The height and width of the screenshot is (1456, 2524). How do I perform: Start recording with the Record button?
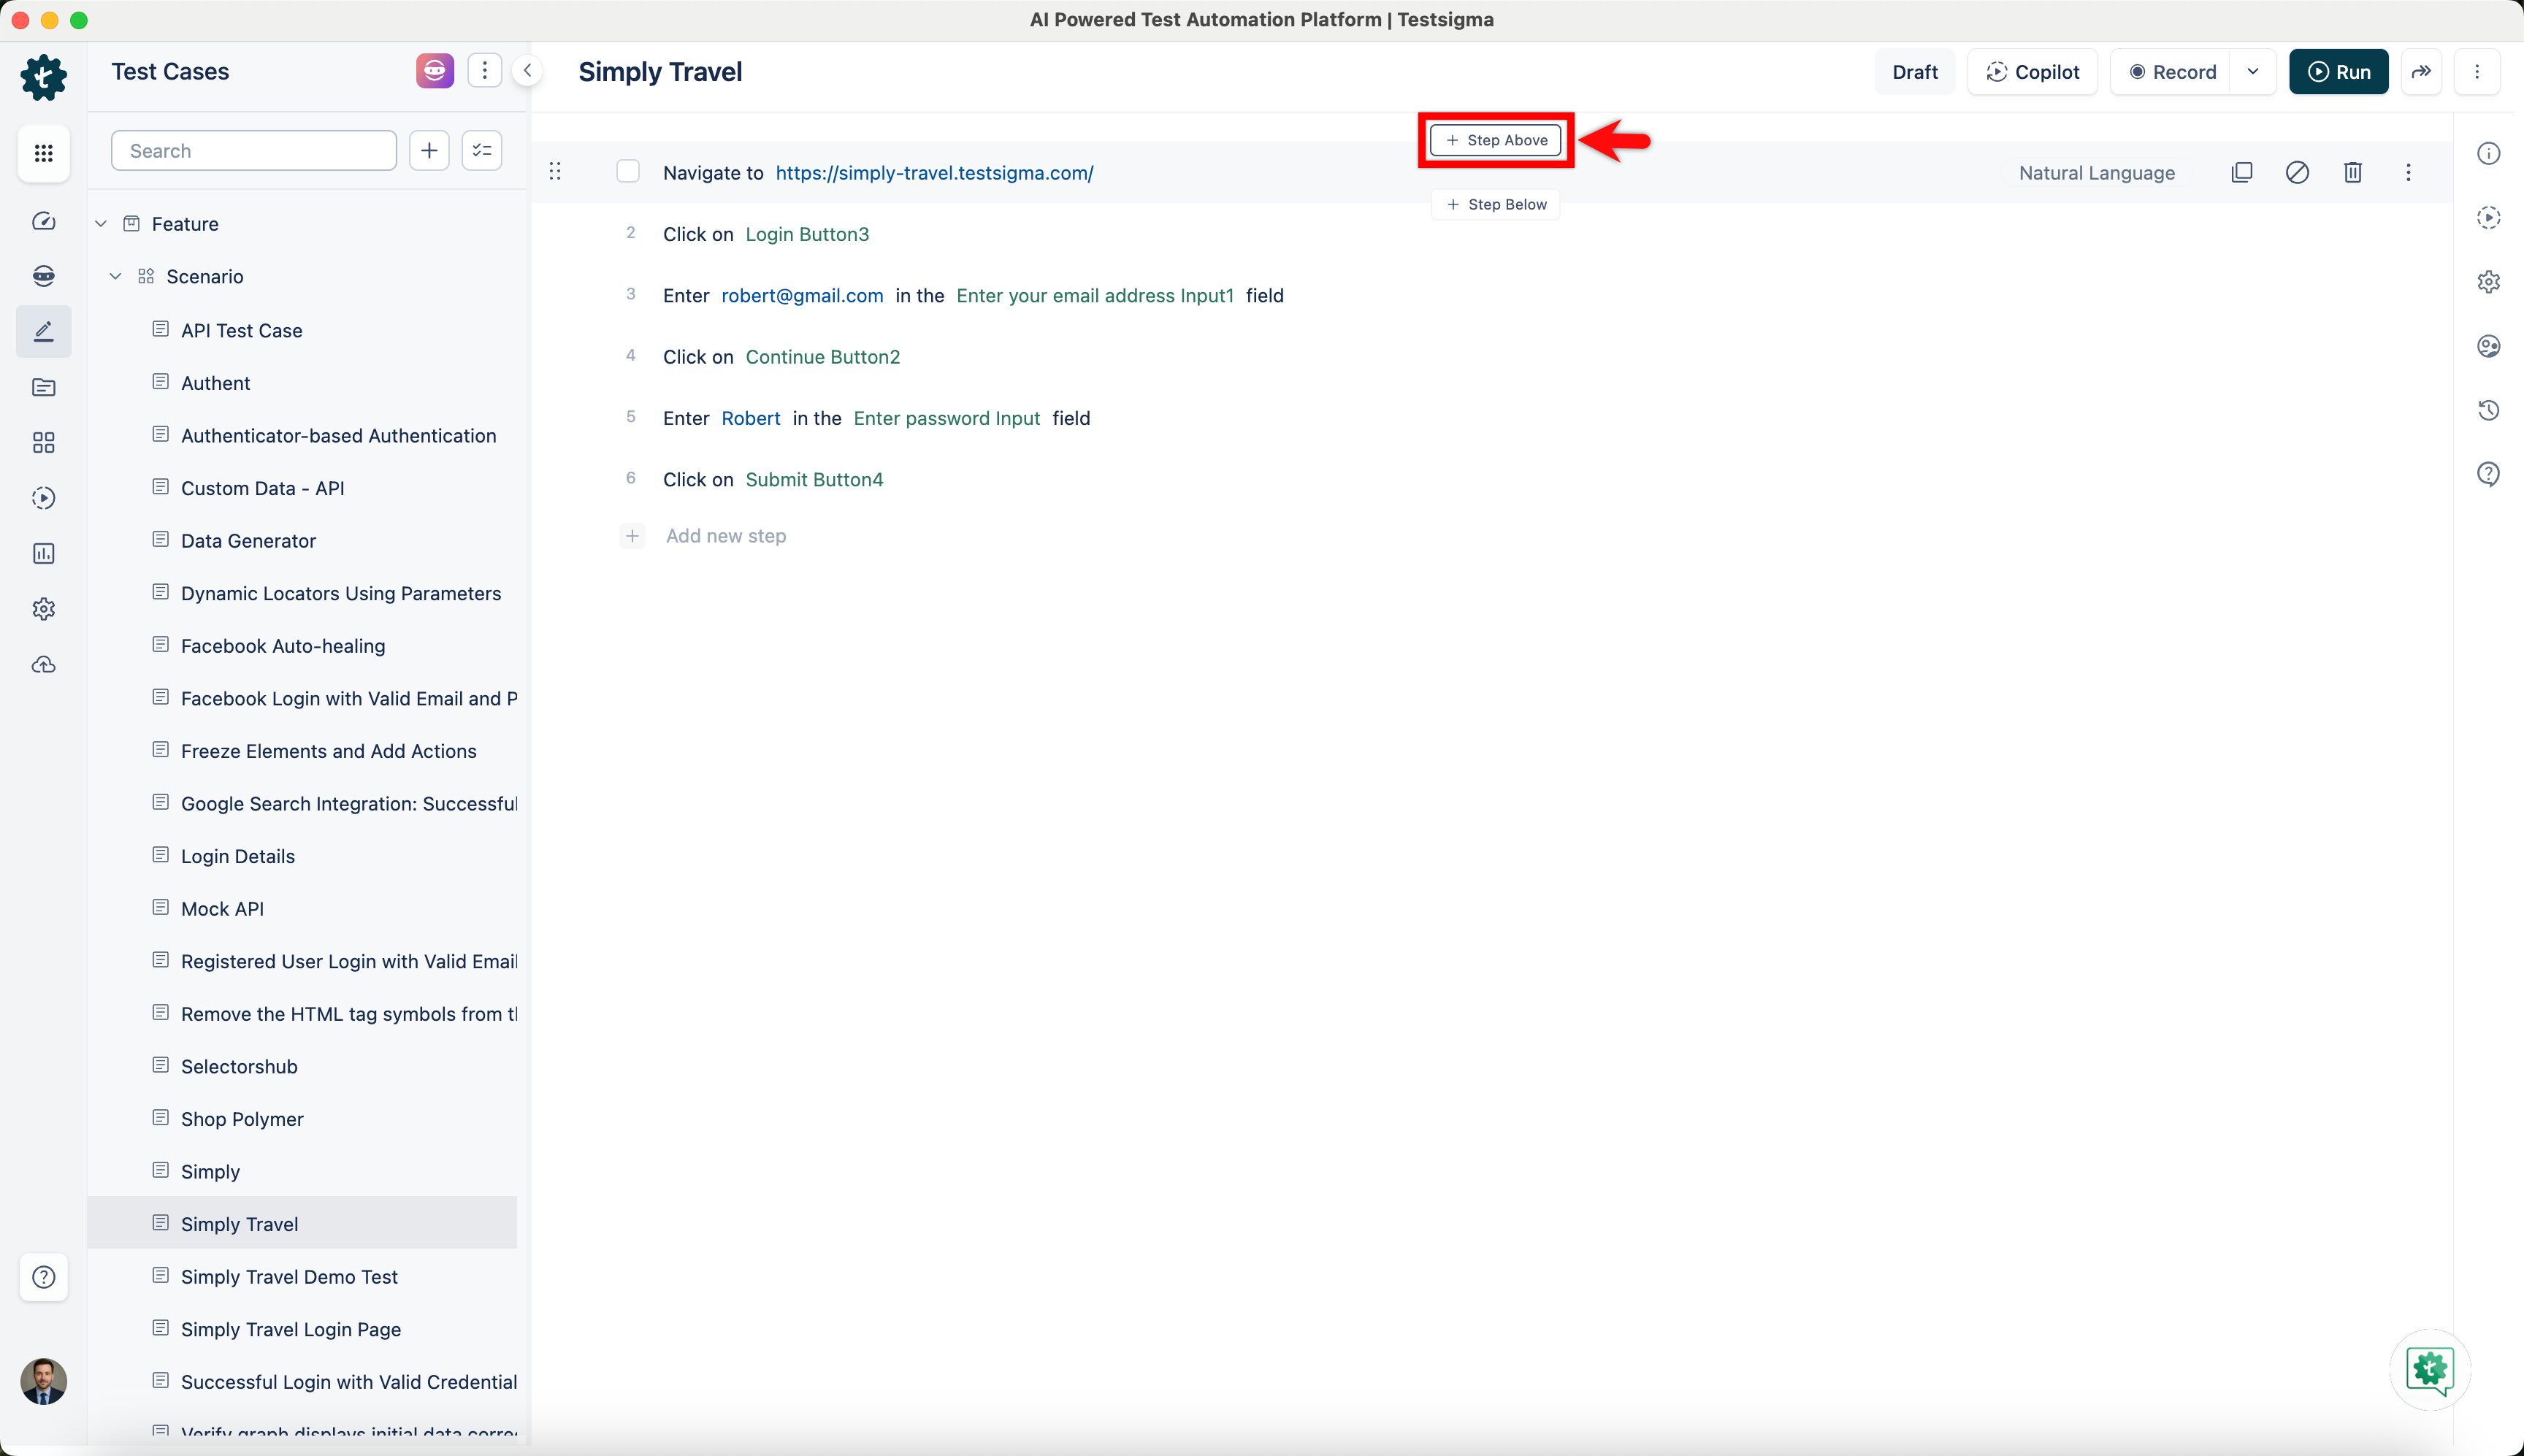(x=2171, y=72)
